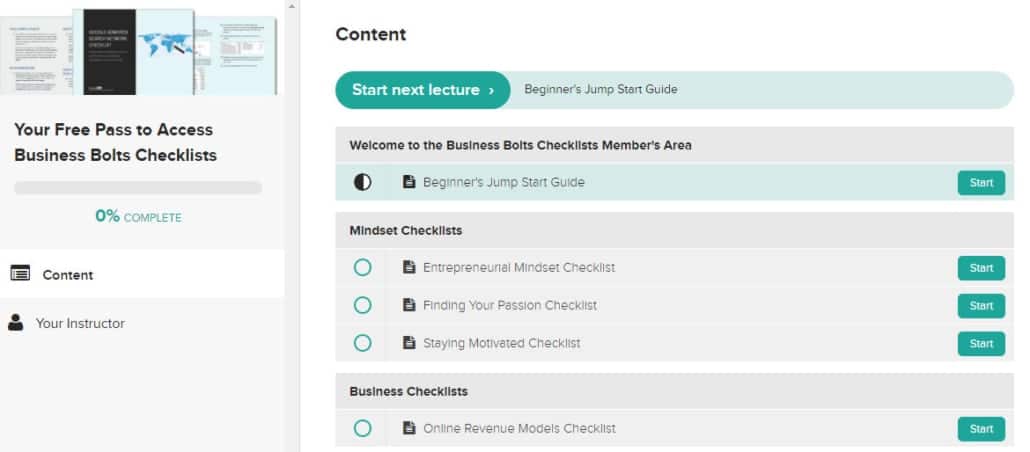The height and width of the screenshot is (452, 1030).
Task: Collapse the Mindset Checklists section header
Action: click(x=674, y=230)
